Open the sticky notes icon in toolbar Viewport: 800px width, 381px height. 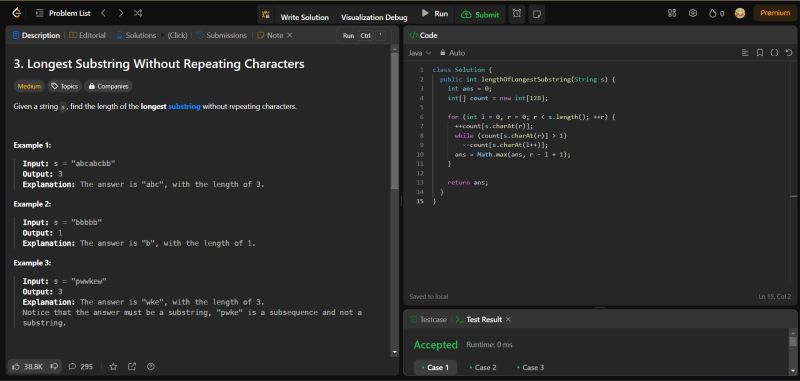(536, 14)
